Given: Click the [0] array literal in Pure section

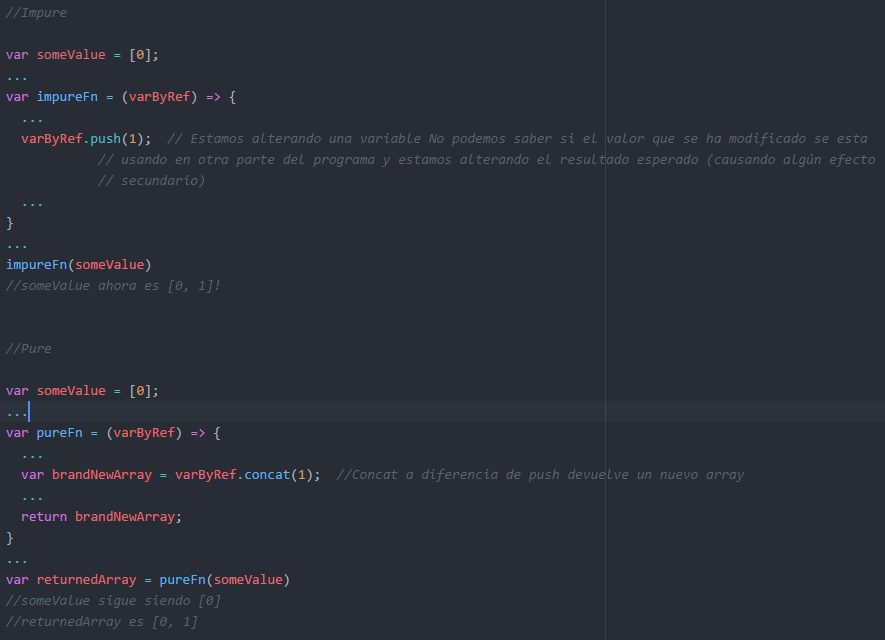Looking at the screenshot, I should [x=138, y=390].
